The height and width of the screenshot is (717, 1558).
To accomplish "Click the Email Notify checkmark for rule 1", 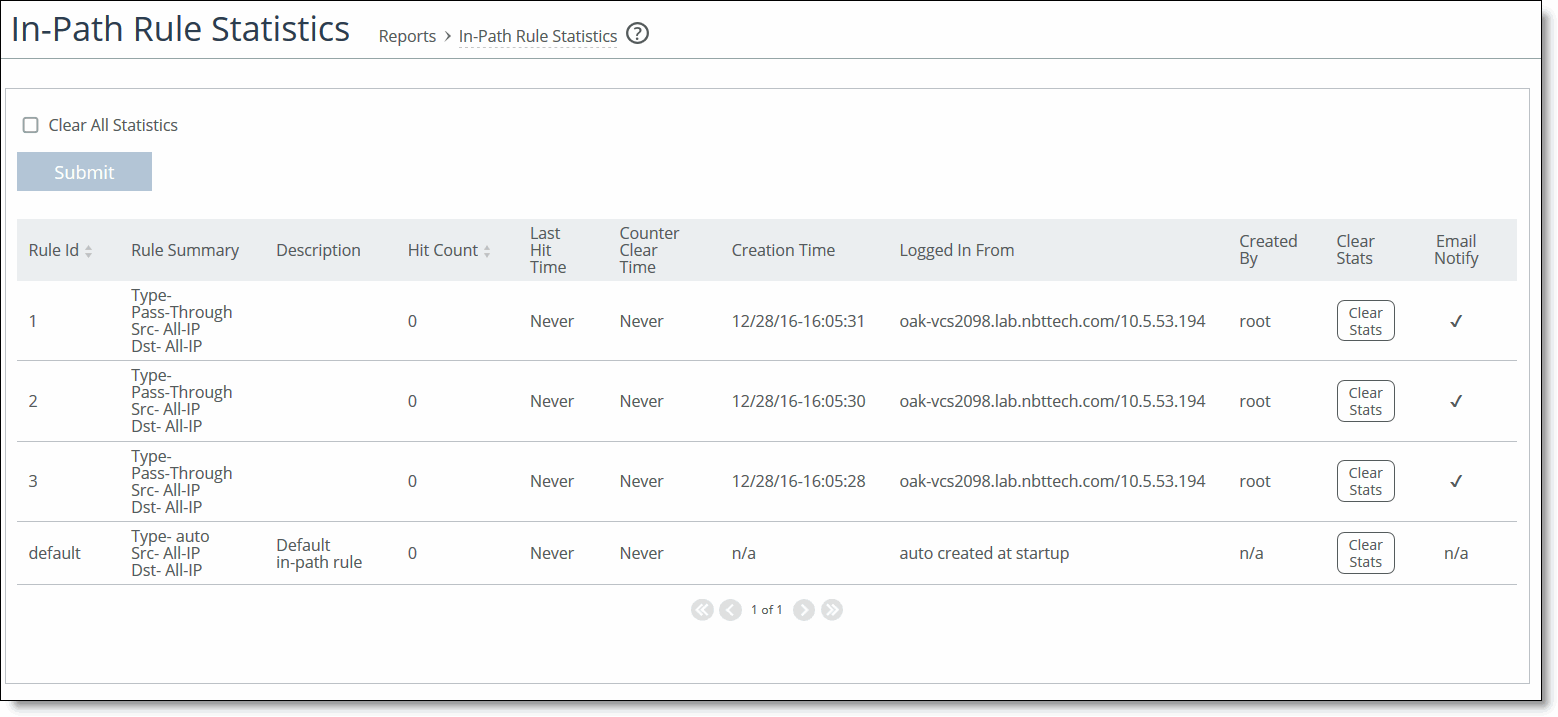I will (x=1456, y=320).
